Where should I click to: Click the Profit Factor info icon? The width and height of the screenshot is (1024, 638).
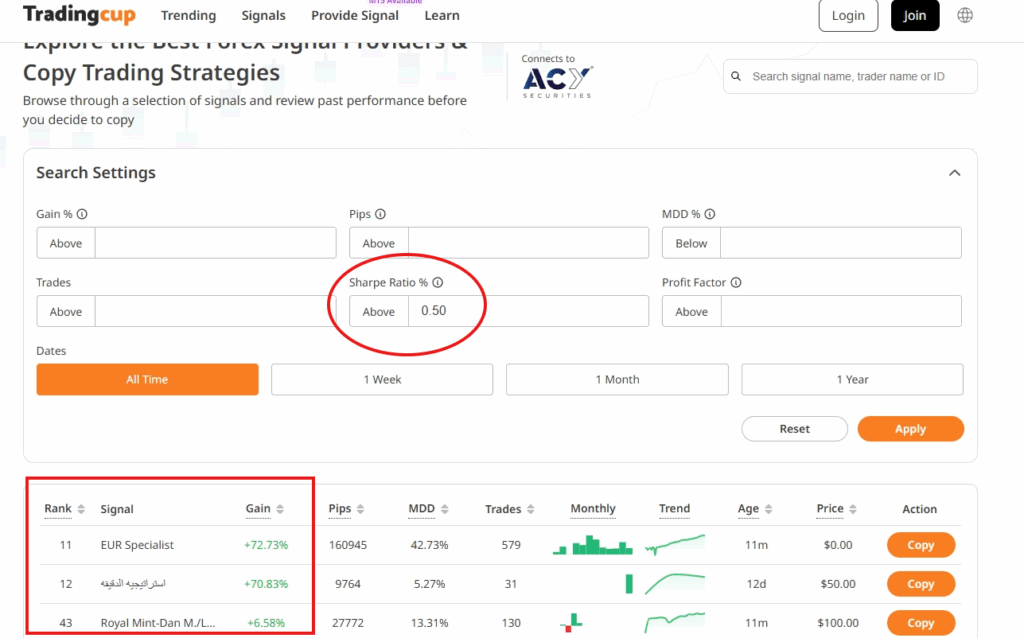[736, 283]
